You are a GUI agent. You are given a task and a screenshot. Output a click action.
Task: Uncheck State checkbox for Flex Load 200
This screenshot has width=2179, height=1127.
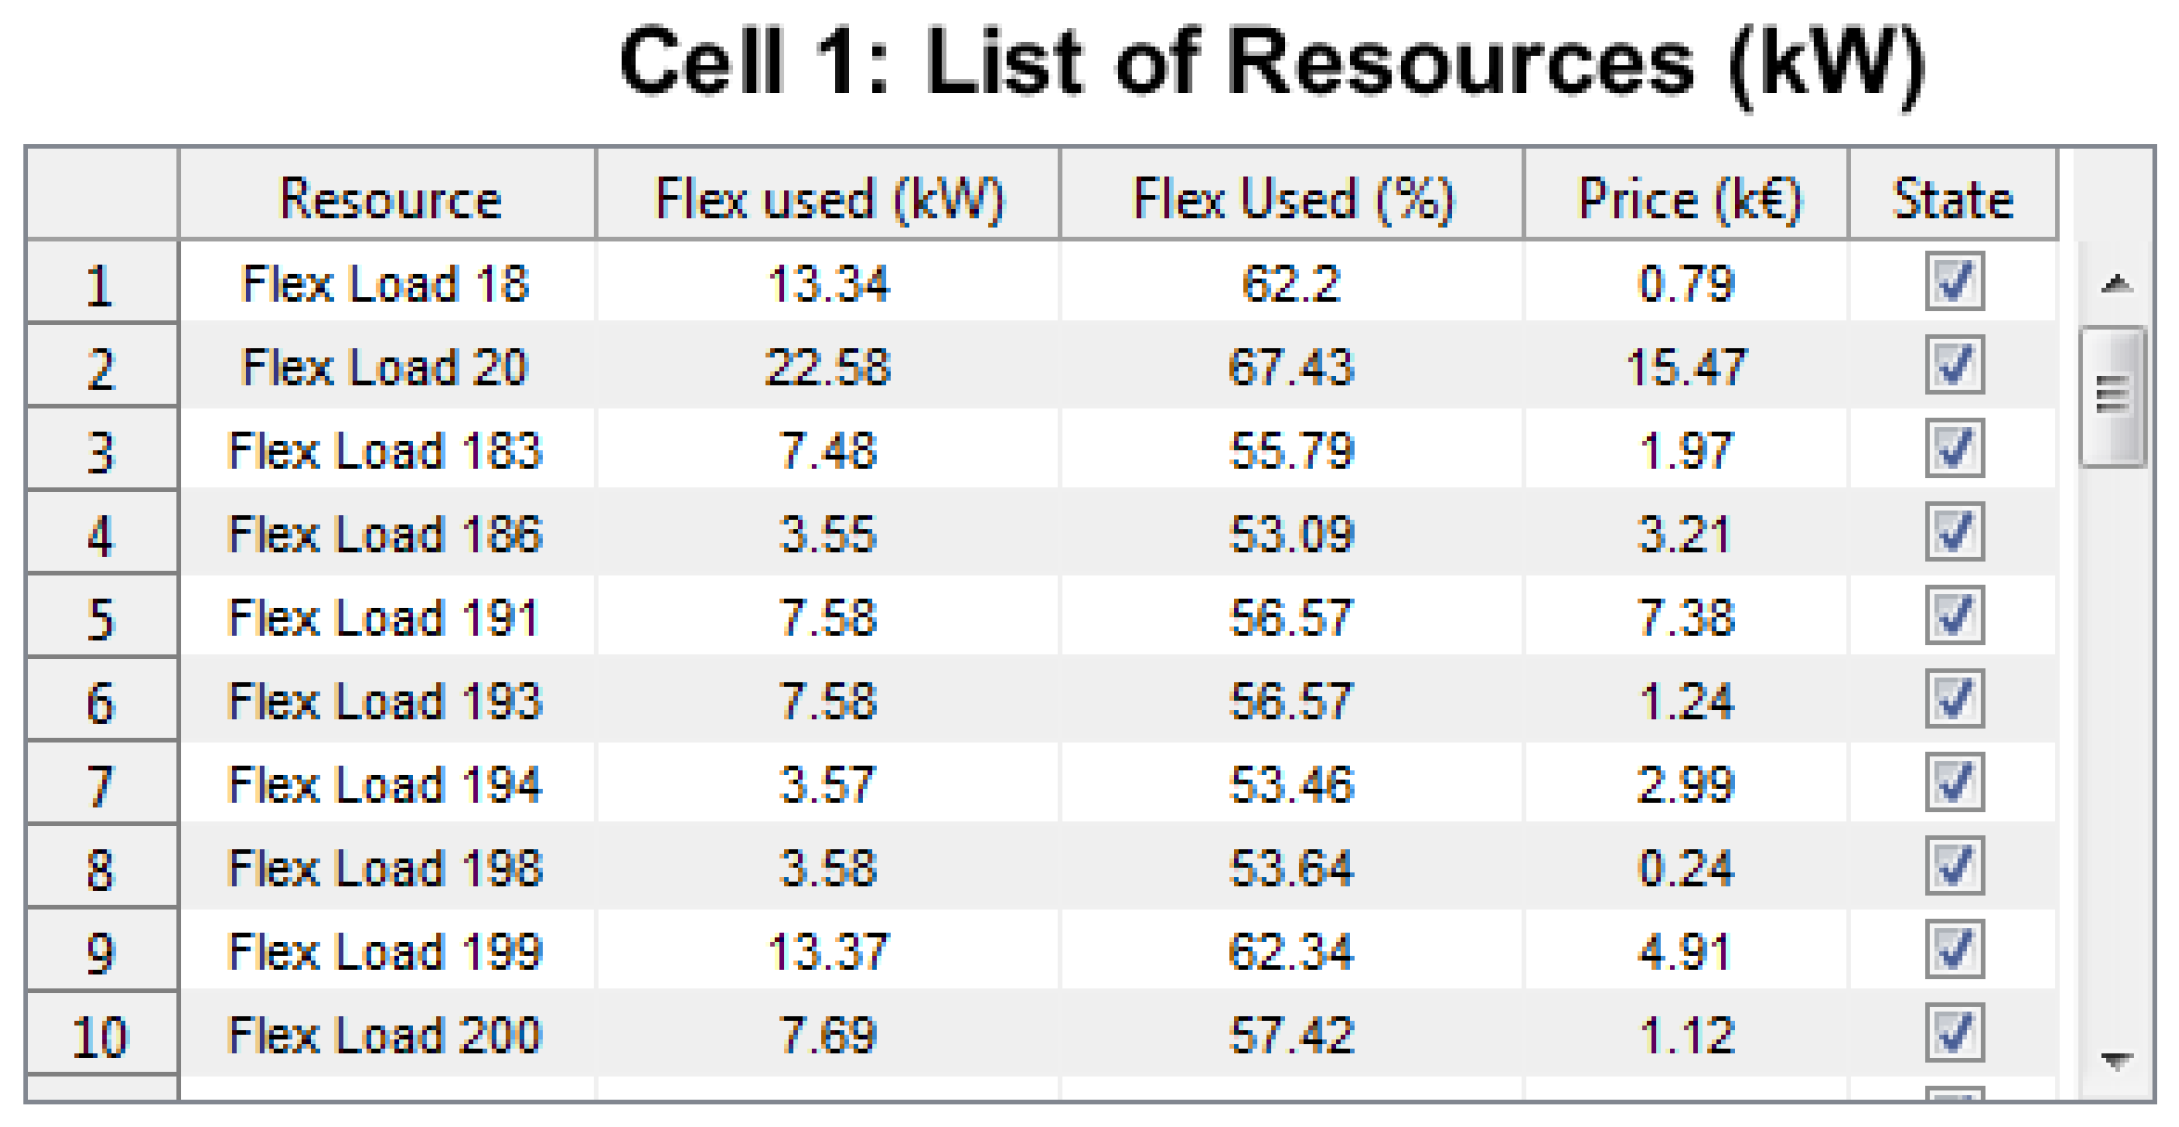tap(1953, 1033)
